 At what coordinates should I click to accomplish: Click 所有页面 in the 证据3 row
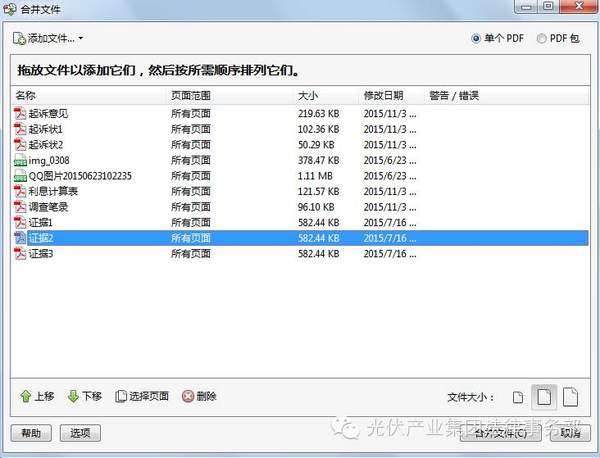[x=191, y=253]
